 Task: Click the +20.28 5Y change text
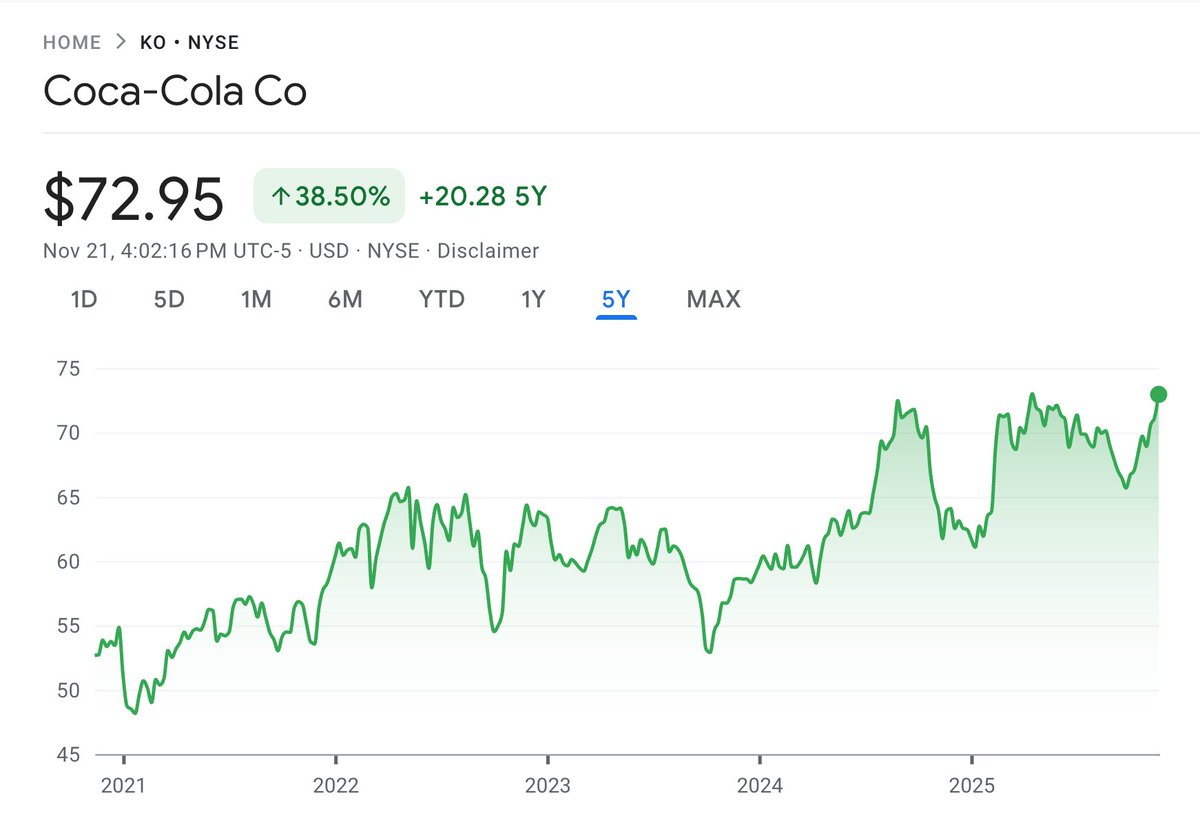tap(483, 197)
